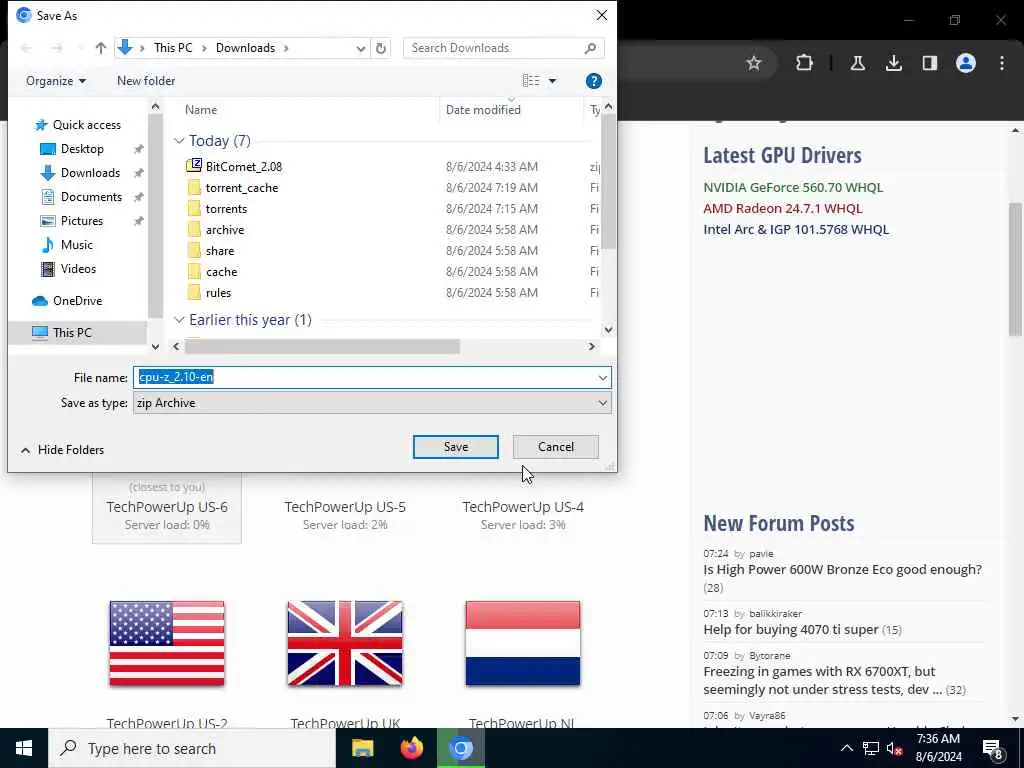Click This PC in address breadcrumb

click(173, 48)
